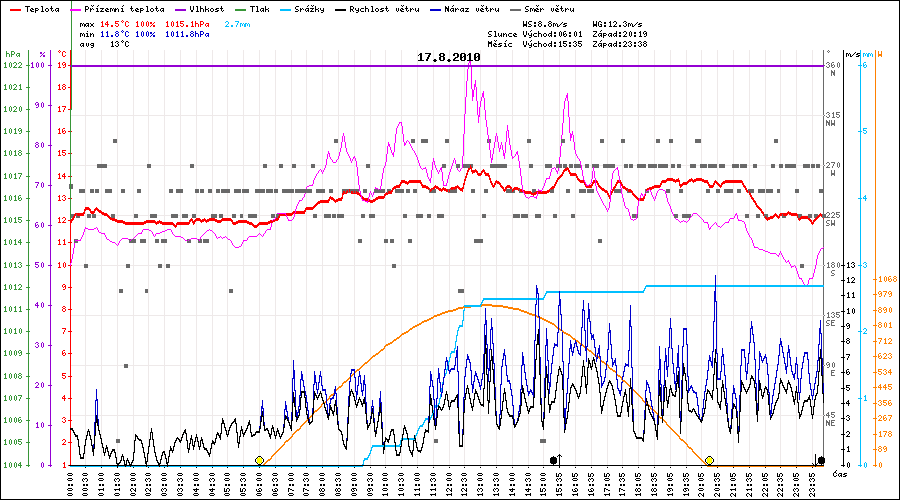Click the 20:35 time axis label
900x500 pixels.
[x=717, y=483]
